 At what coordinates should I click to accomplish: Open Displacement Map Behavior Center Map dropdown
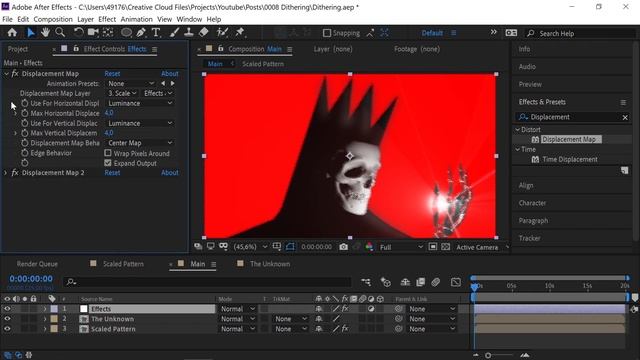[140, 143]
